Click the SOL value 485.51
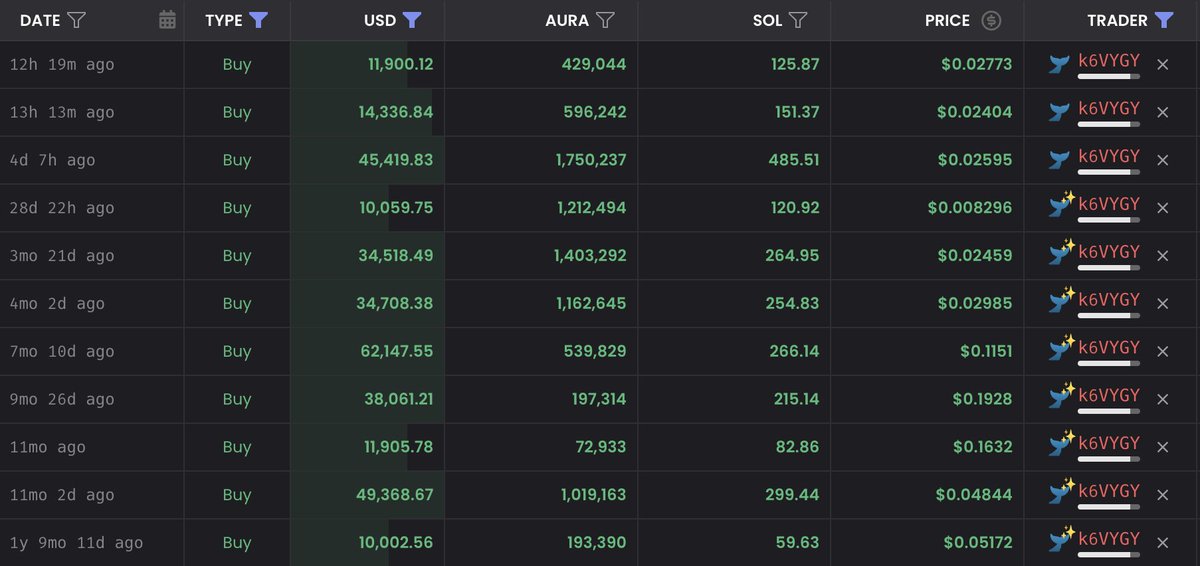This screenshot has width=1200, height=566. [x=796, y=160]
